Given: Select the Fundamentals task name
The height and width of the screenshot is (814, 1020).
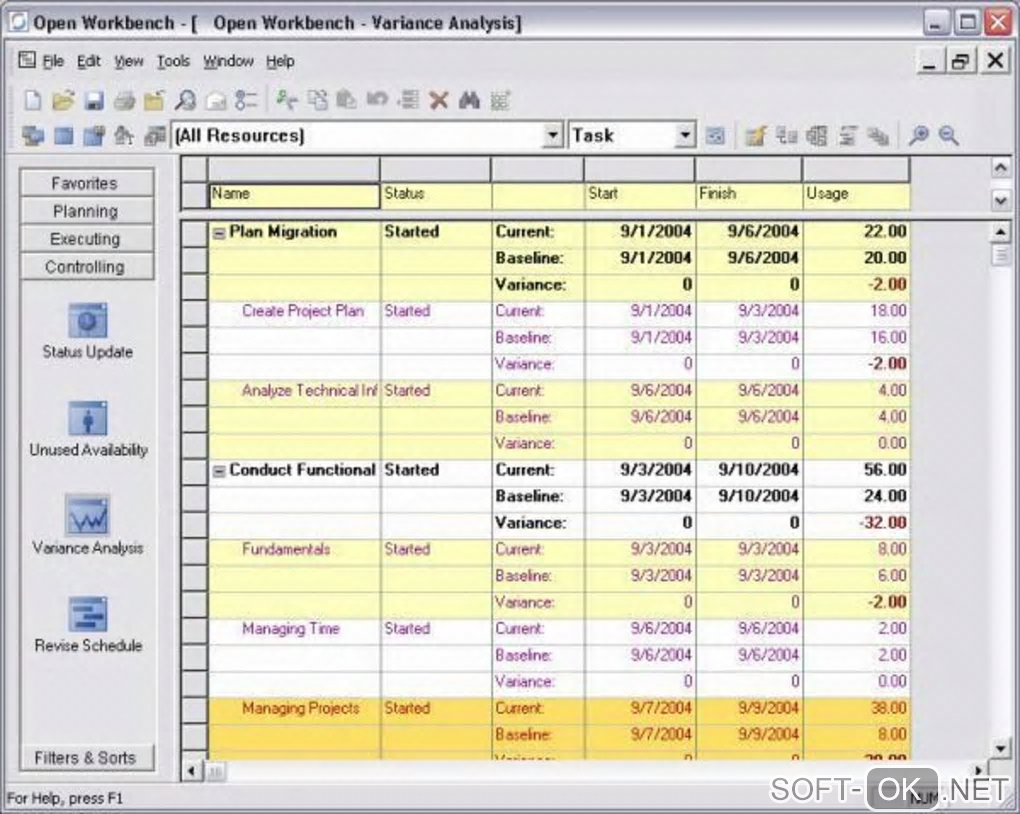Looking at the screenshot, I should click(286, 549).
